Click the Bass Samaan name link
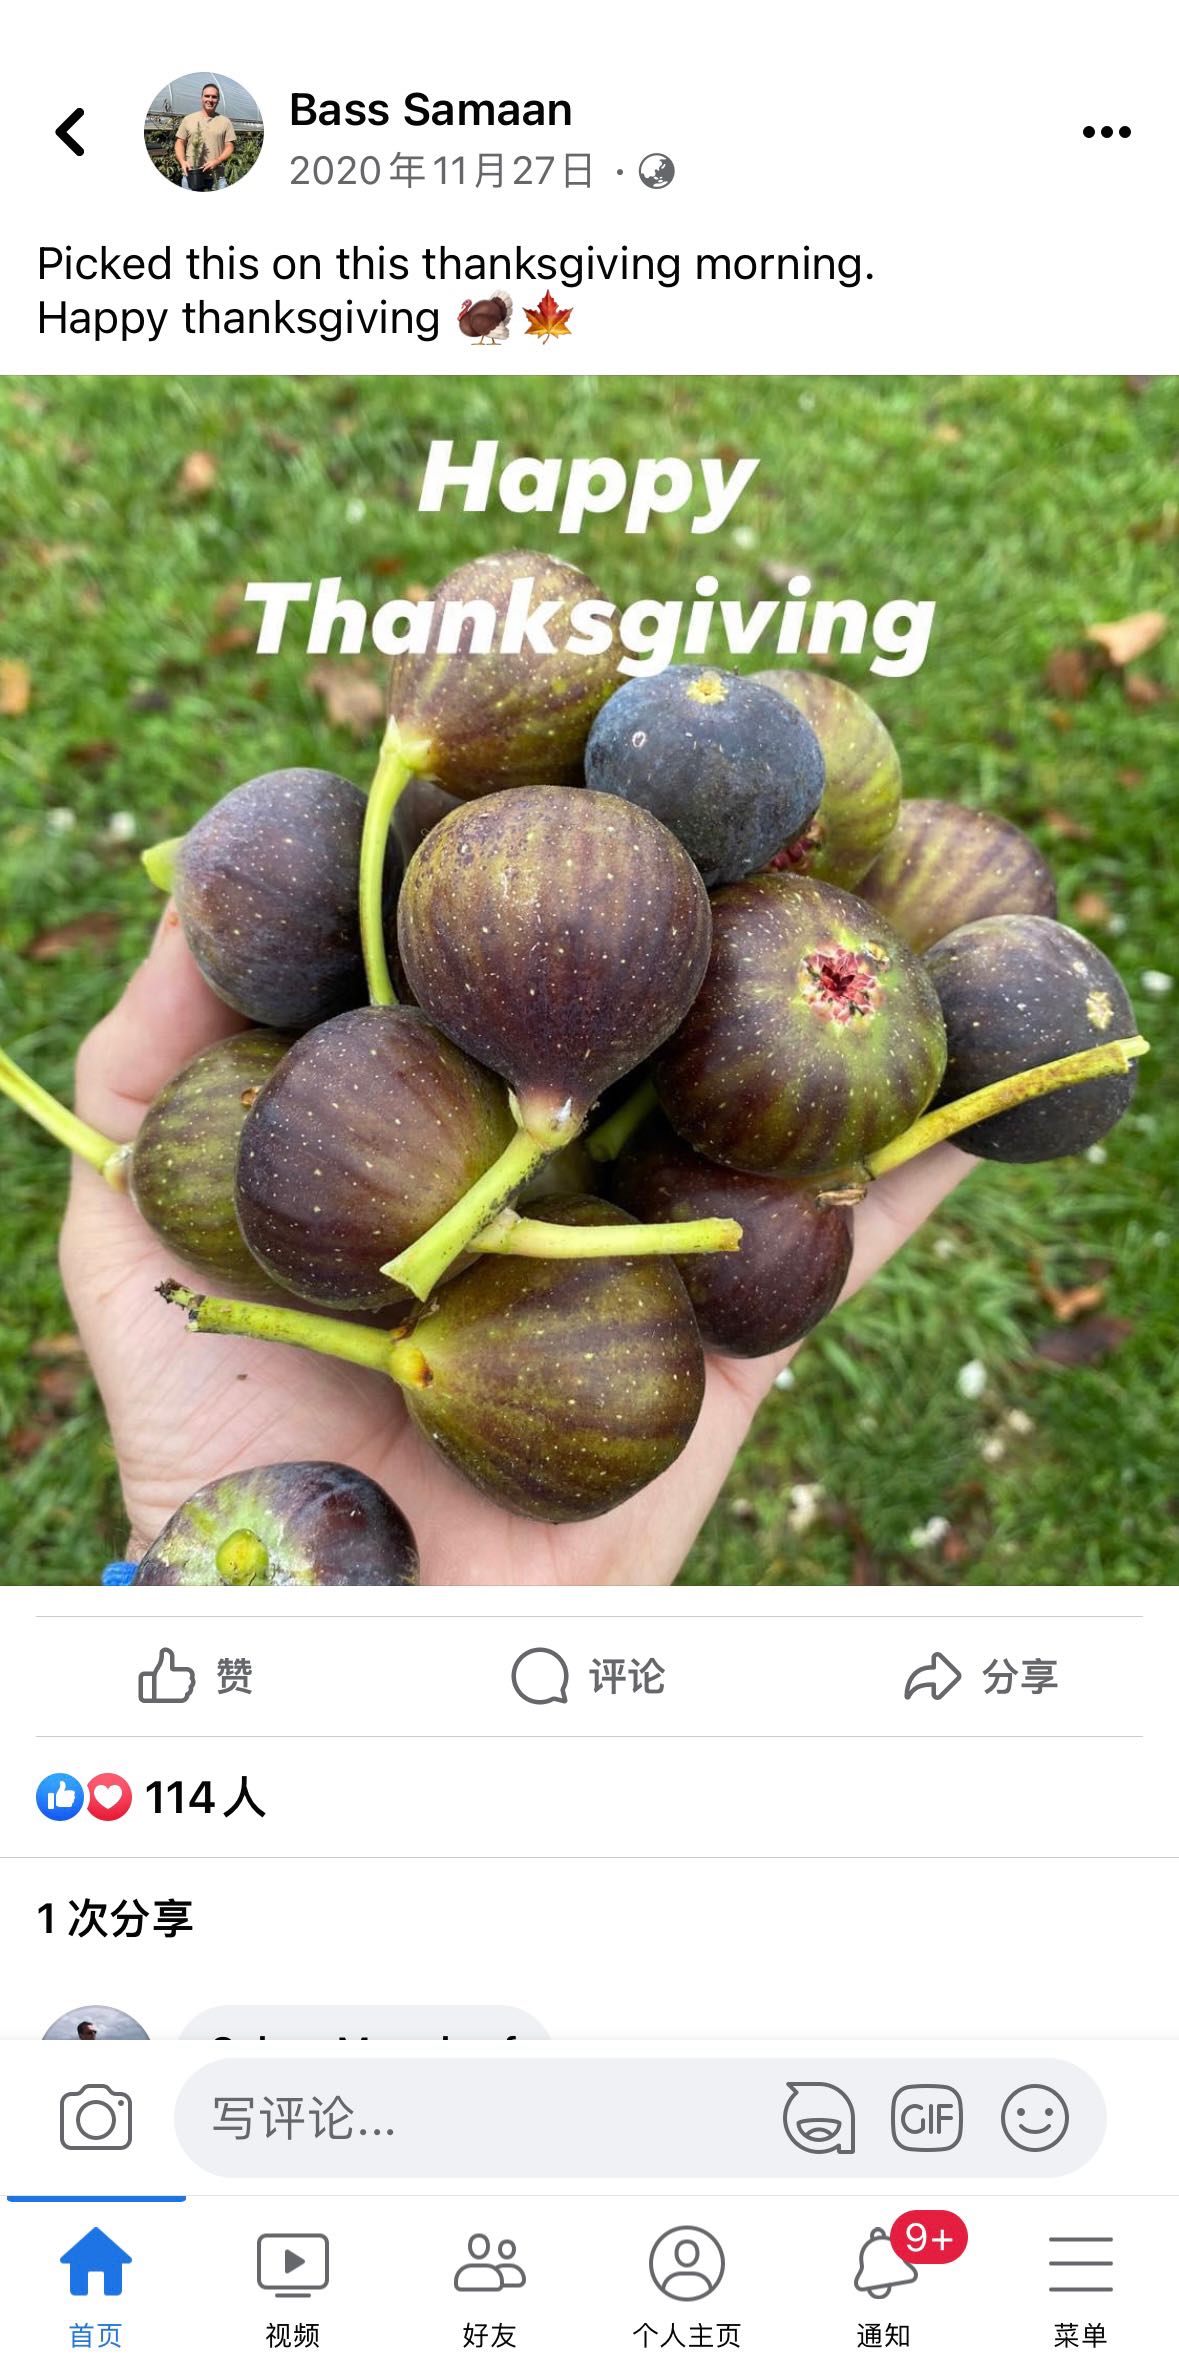This screenshot has width=1179, height=2373. 430,110
